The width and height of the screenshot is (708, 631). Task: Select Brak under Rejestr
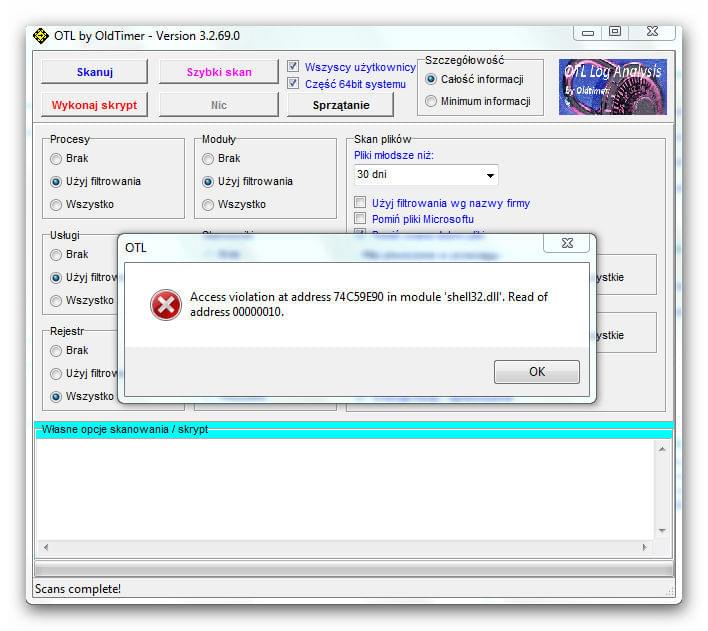tap(56, 351)
